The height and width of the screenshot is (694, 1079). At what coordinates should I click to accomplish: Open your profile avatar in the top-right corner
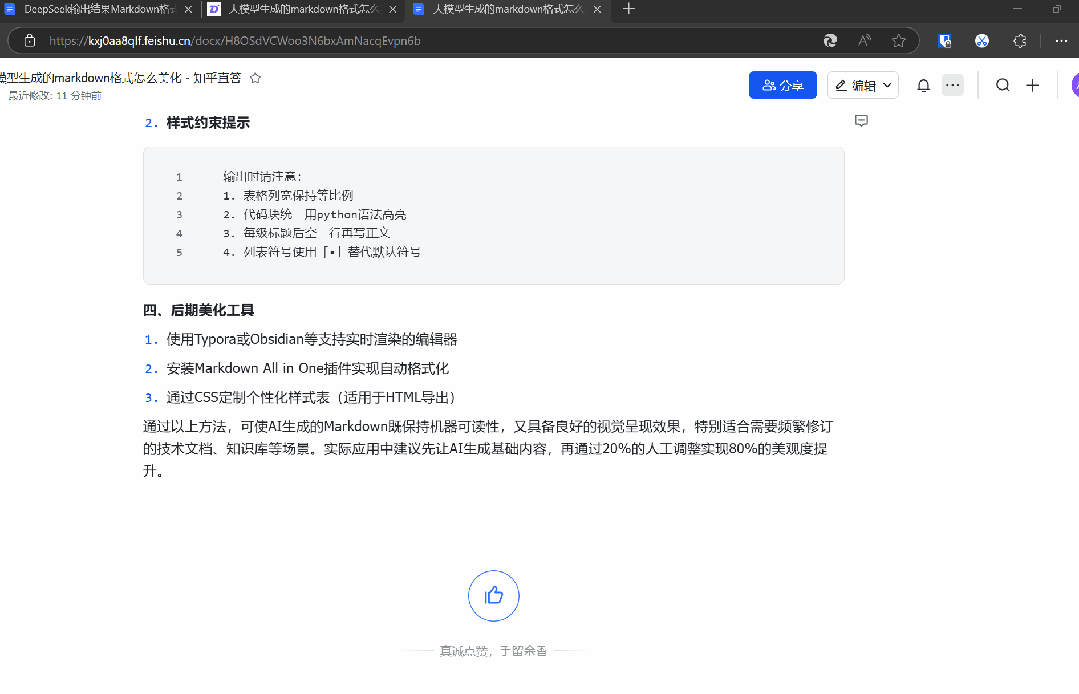pos(1074,85)
